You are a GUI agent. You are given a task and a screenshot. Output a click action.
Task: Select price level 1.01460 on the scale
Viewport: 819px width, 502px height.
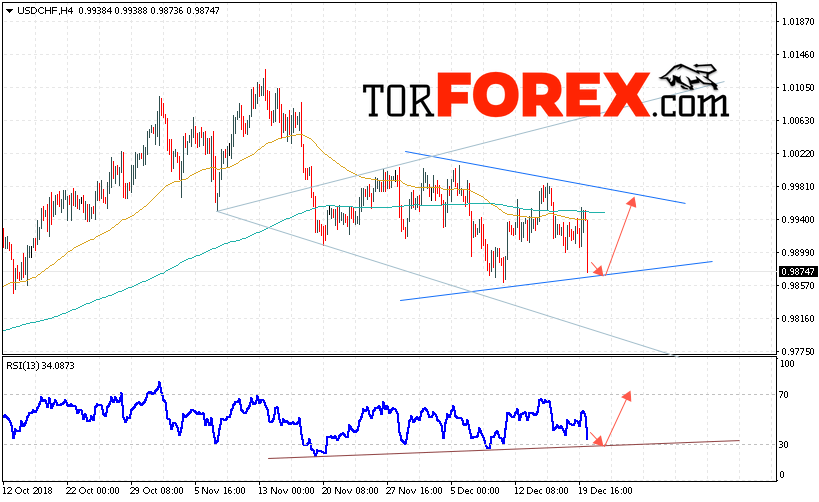(x=798, y=54)
